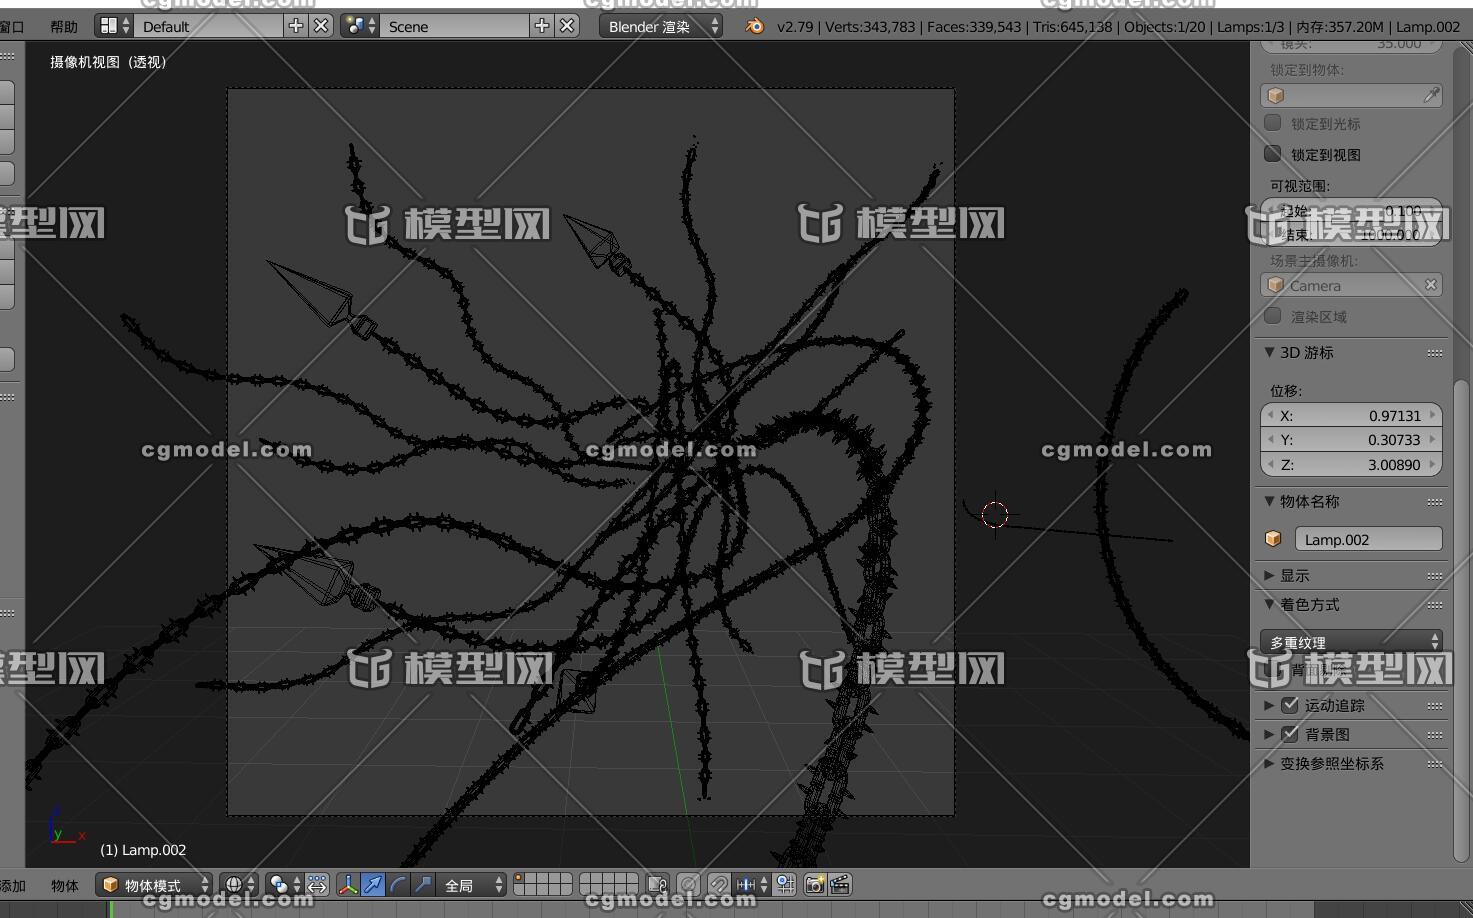Open the 窗口 menu

click(x=13, y=27)
